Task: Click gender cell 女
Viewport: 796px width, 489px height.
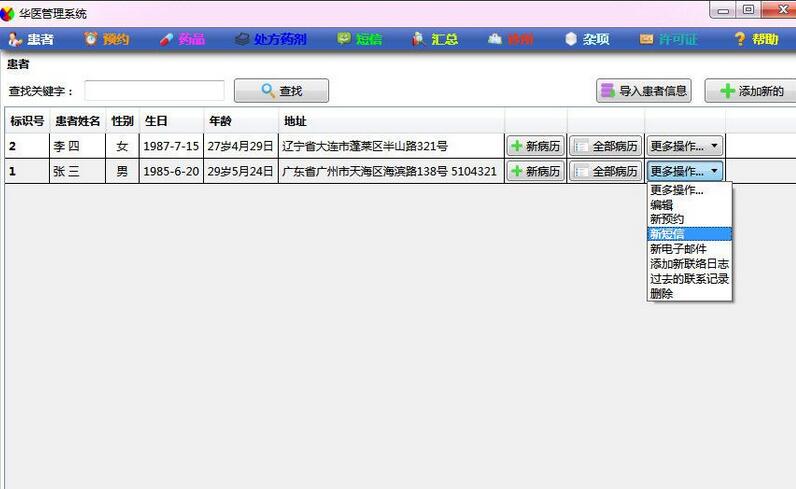Action: [x=122, y=146]
